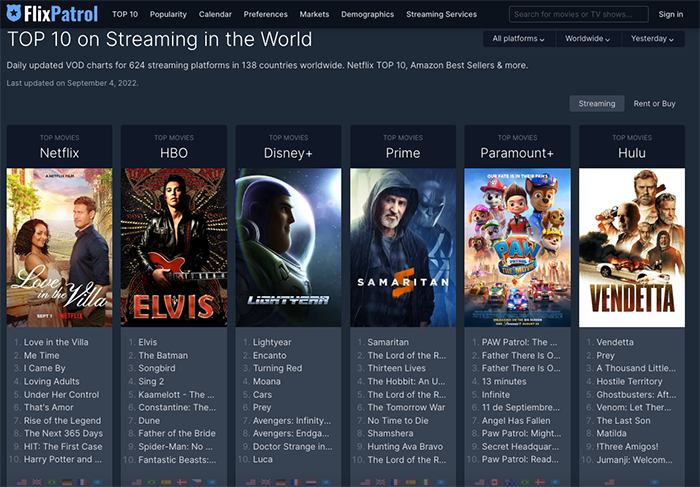Screen dimensions: 700x487
Task: Open the Demographics menu item
Action: click(x=367, y=14)
